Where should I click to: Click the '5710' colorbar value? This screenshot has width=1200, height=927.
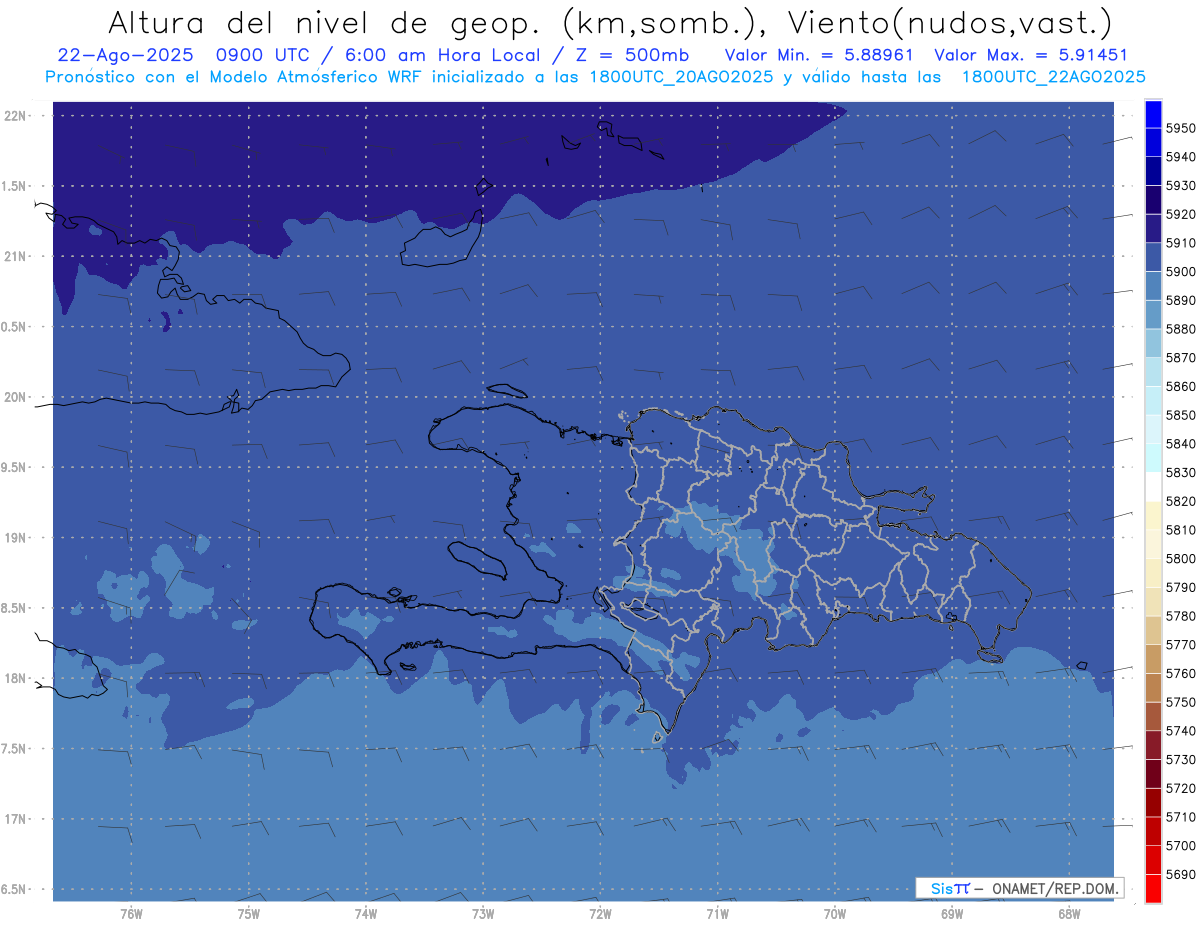[x=1181, y=817]
